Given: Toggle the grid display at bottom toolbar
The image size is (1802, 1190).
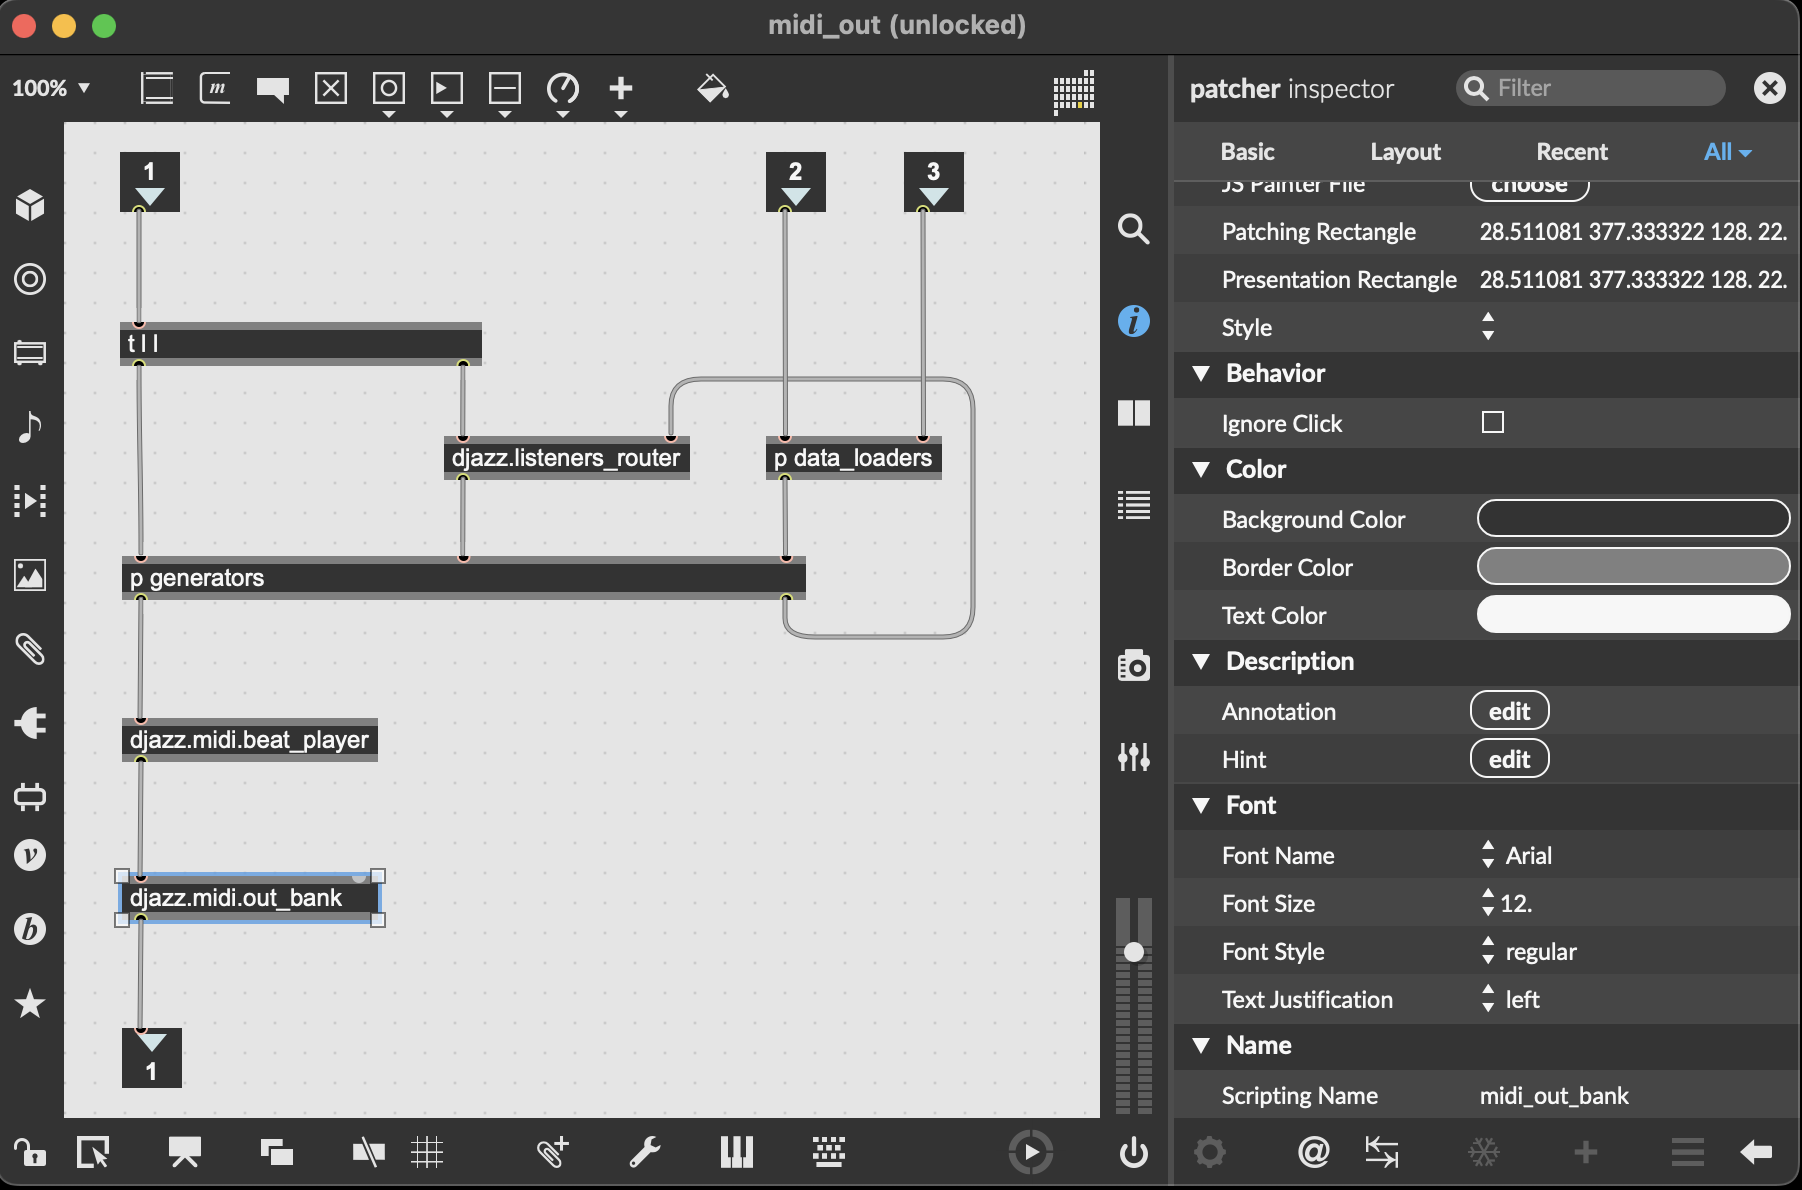Looking at the screenshot, I should [427, 1153].
